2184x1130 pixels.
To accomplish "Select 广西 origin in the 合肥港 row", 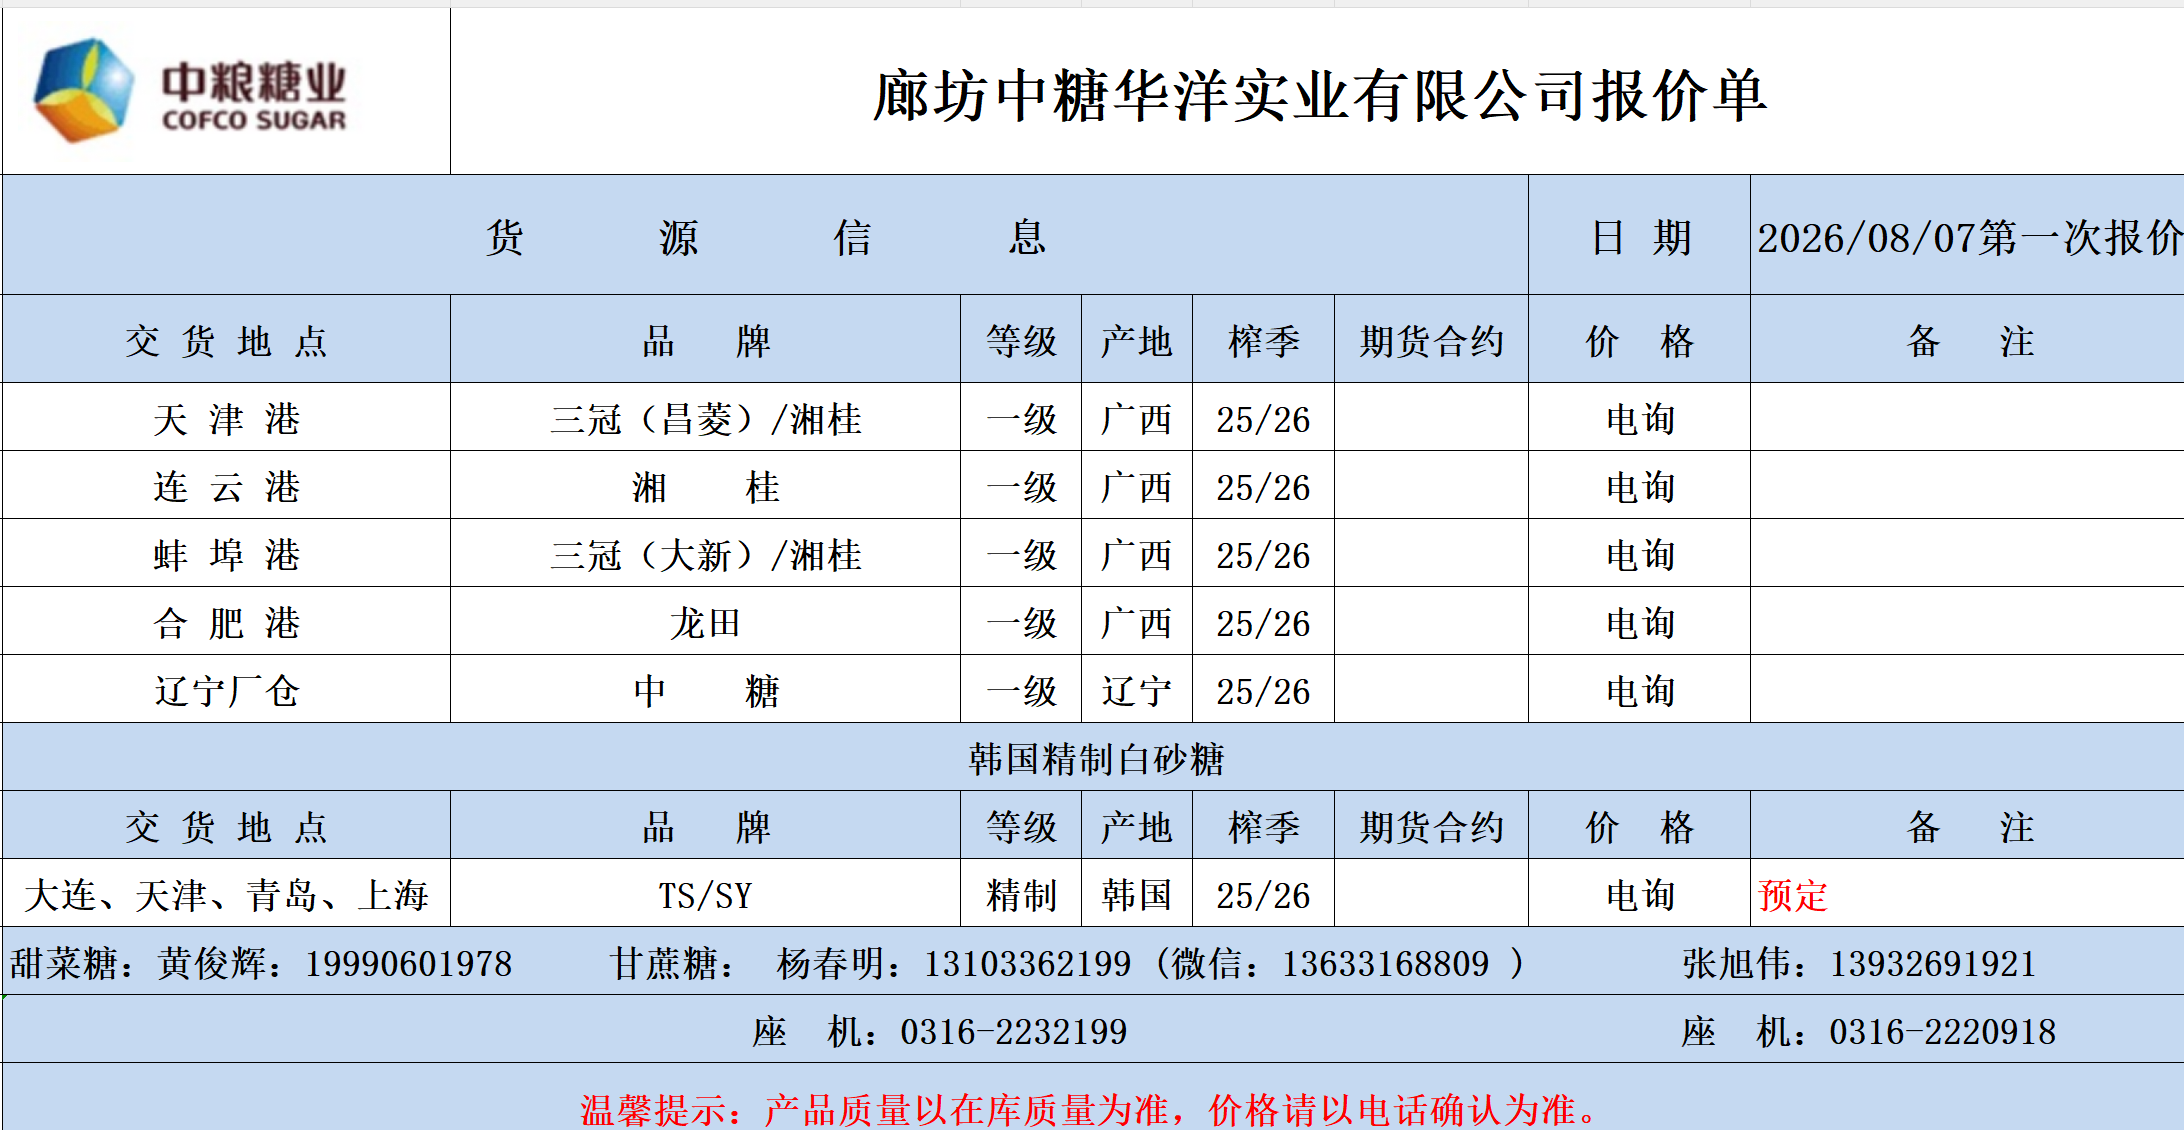I will 1137,622.
